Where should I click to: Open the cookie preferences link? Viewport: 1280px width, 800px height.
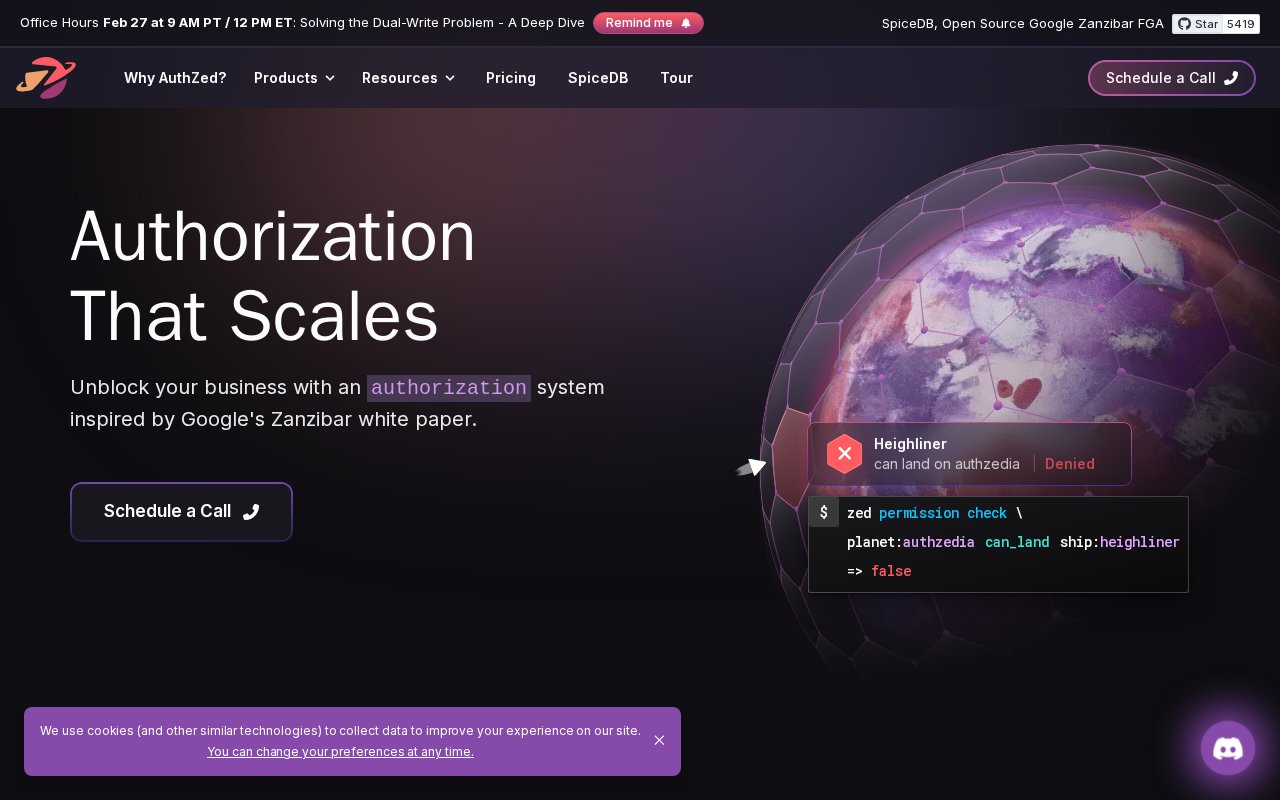341,752
